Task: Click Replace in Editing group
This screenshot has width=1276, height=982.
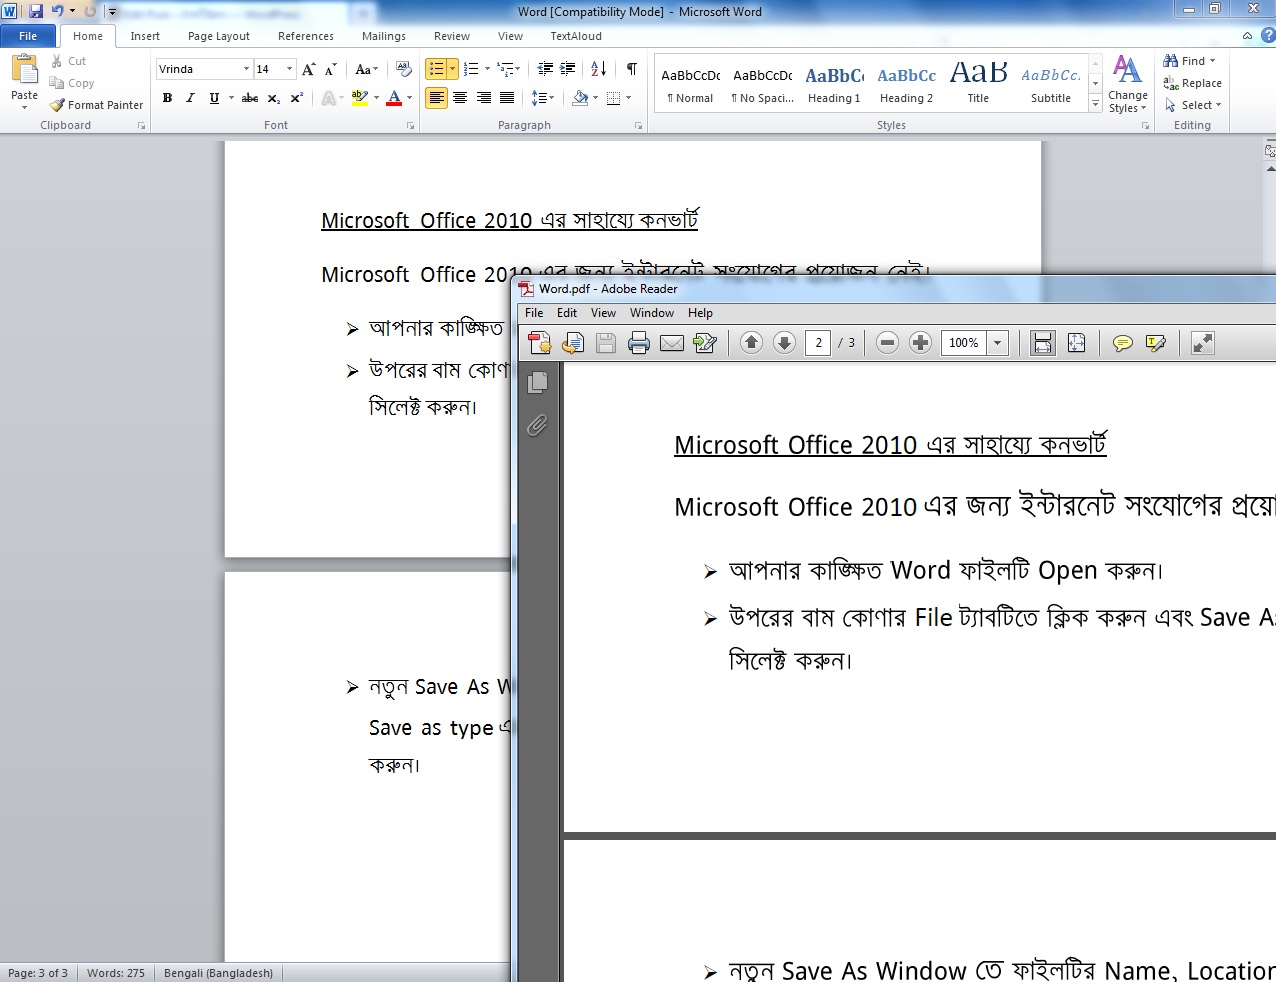Action: point(1192,83)
